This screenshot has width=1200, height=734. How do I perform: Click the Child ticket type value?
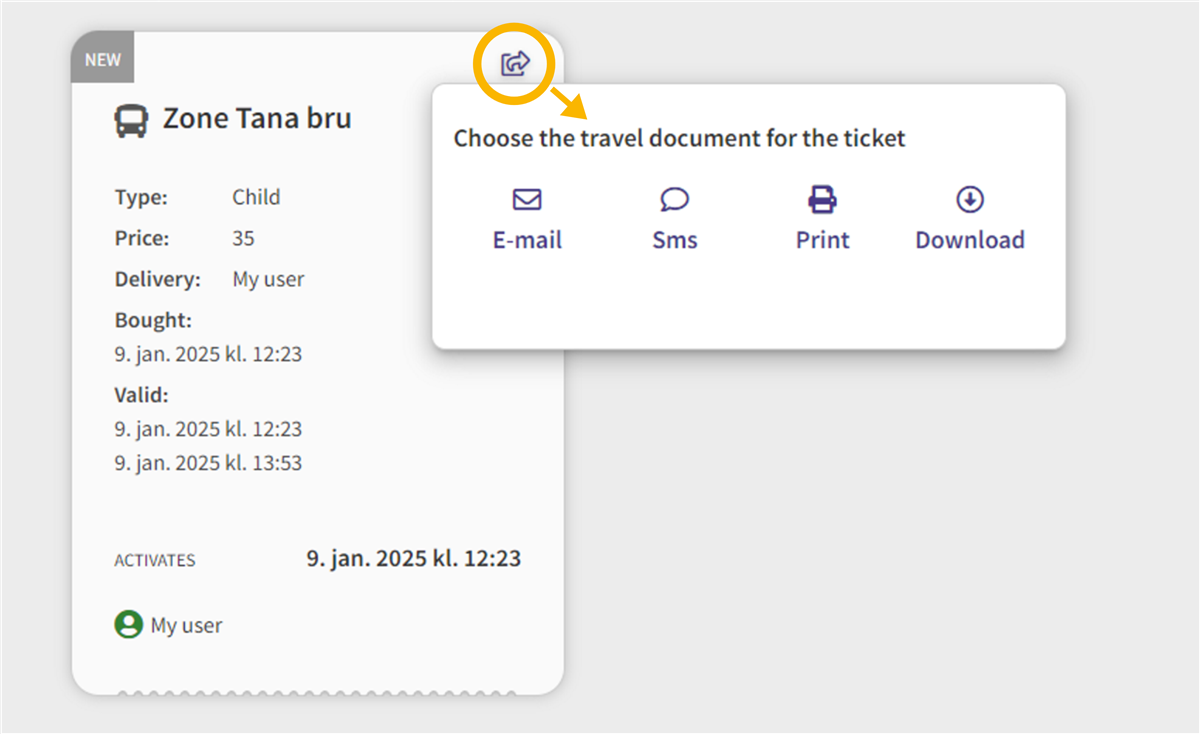pos(256,197)
